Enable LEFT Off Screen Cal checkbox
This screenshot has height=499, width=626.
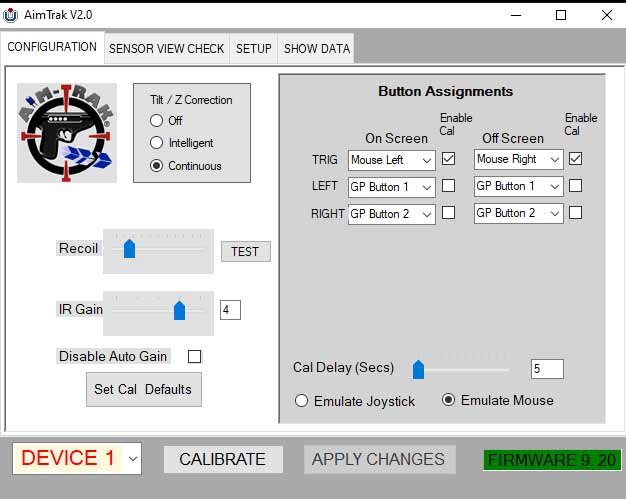coord(575,186)
